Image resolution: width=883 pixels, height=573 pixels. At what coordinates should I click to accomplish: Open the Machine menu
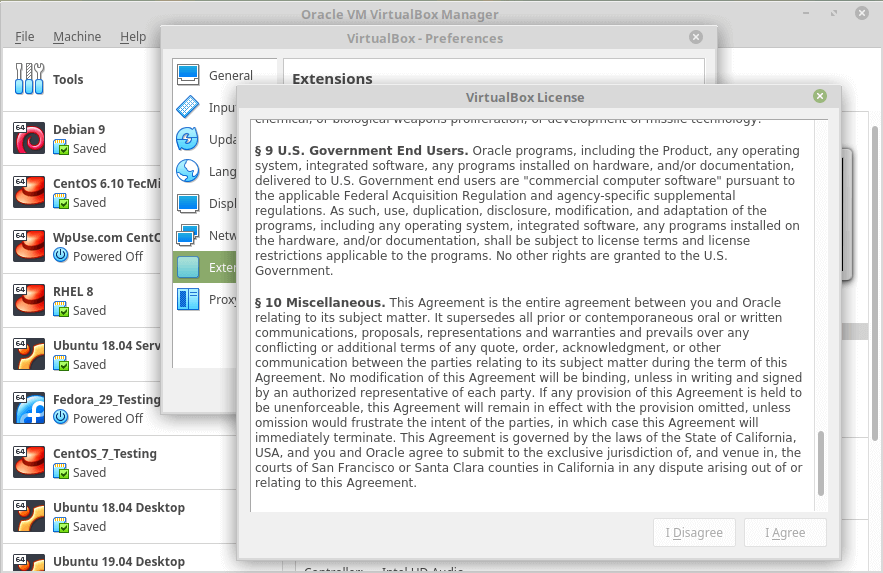77,37
